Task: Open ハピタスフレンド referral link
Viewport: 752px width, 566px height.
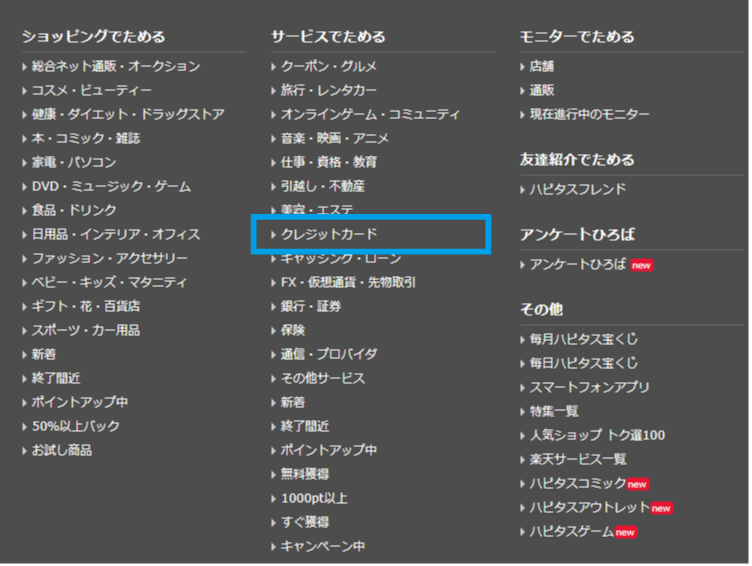Action: (x=578, y=190)
